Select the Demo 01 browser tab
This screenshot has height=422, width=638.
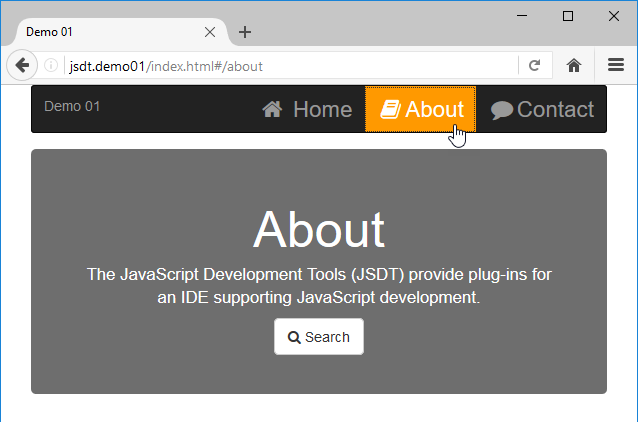click(x=121, y=32)
